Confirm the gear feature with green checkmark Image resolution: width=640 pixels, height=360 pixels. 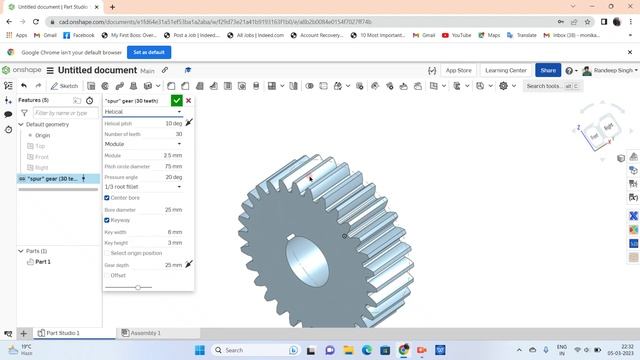coord(176,100)
